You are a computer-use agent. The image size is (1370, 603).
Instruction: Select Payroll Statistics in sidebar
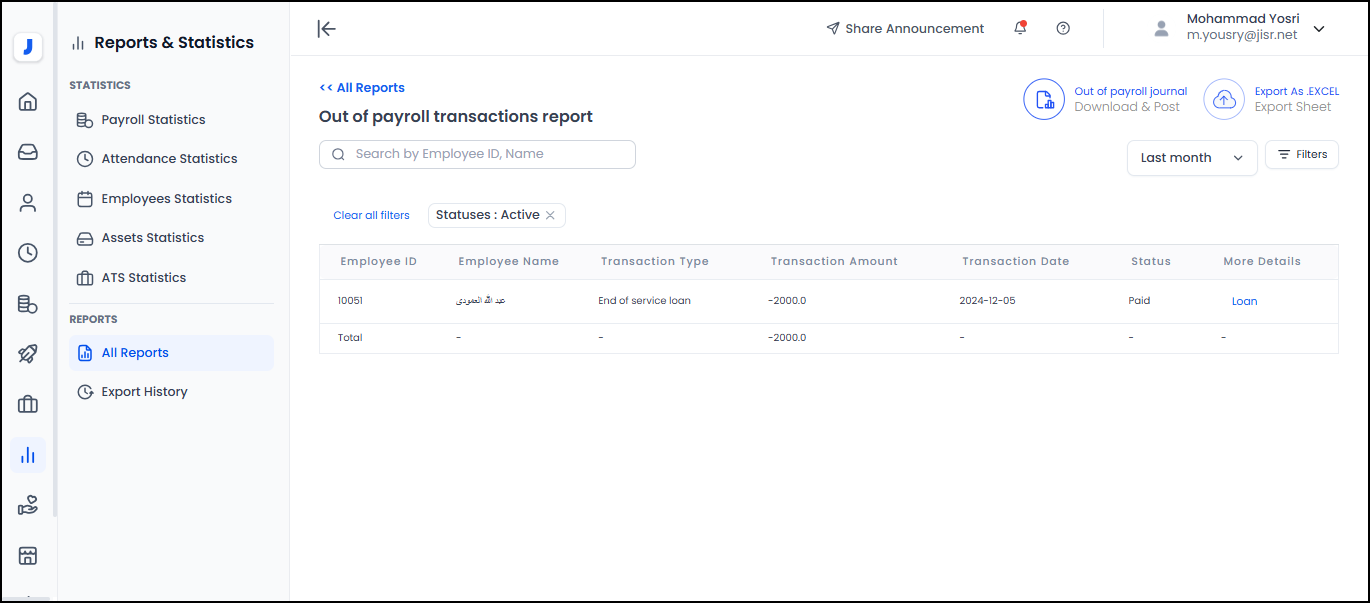click(x=153, y=120)
